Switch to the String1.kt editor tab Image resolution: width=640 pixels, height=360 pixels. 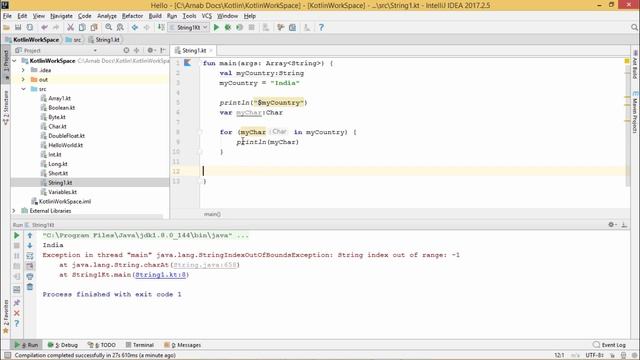(x=194, y=51)
